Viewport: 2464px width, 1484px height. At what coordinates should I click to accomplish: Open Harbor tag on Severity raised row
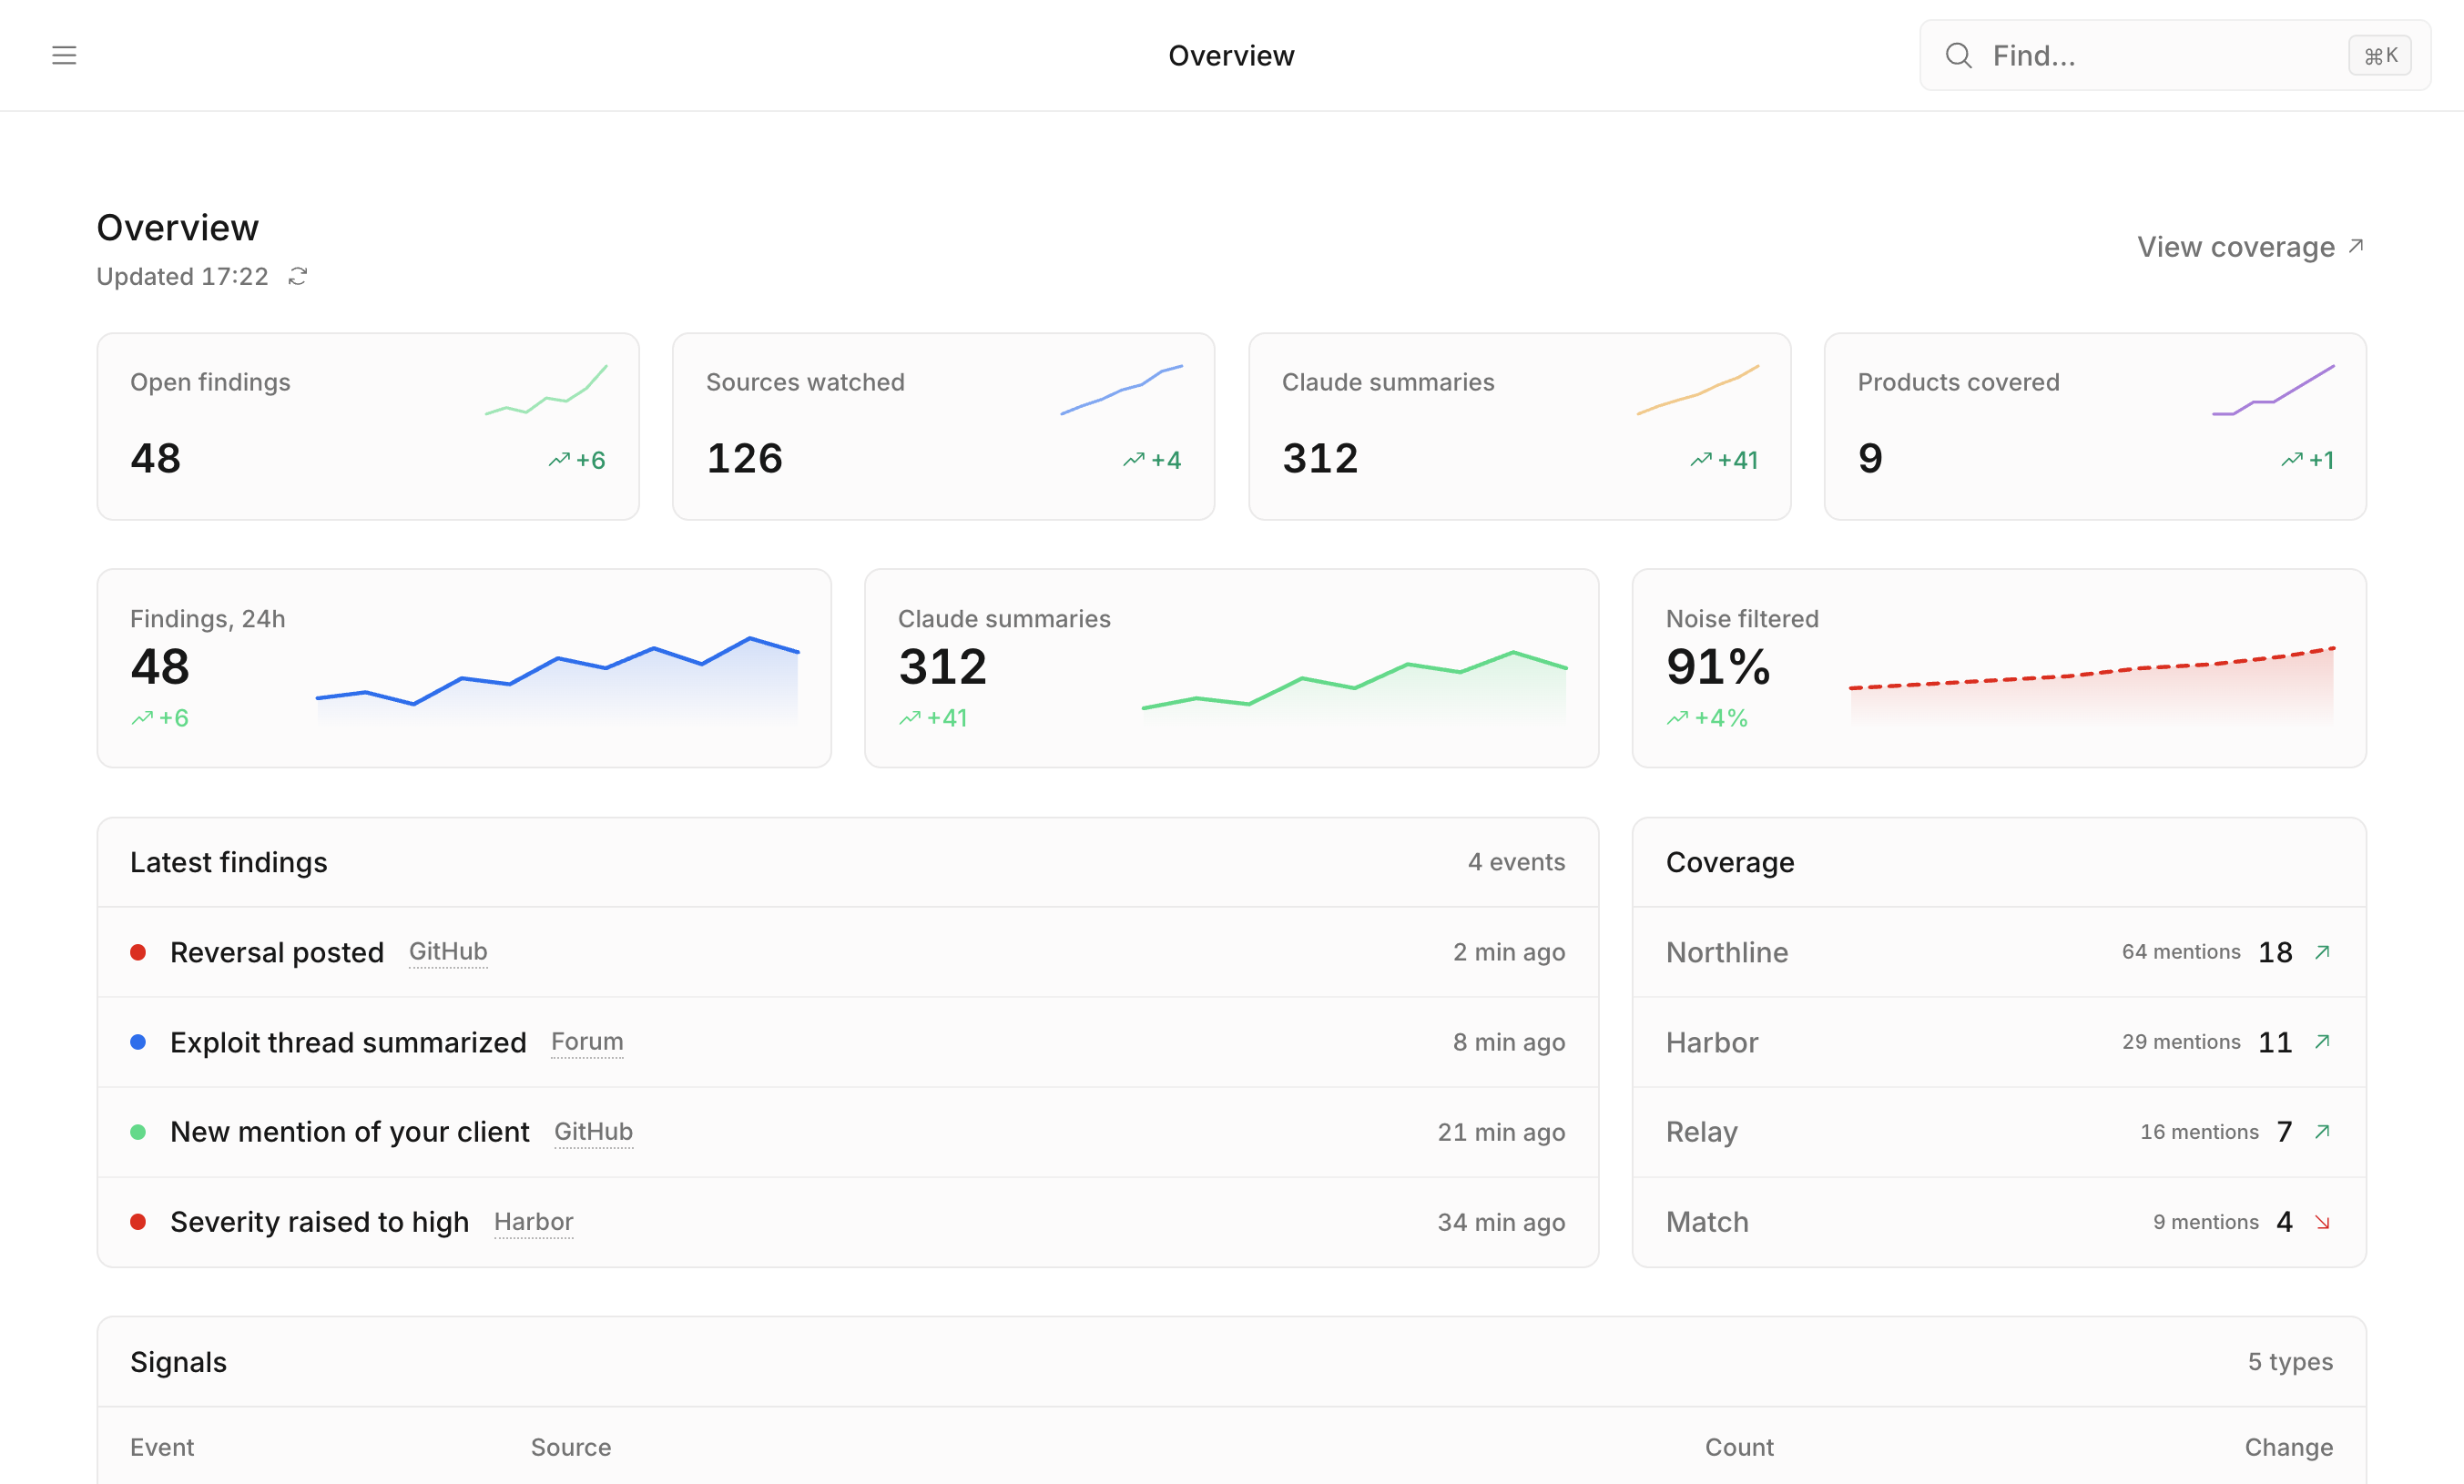coord(533,1222)
